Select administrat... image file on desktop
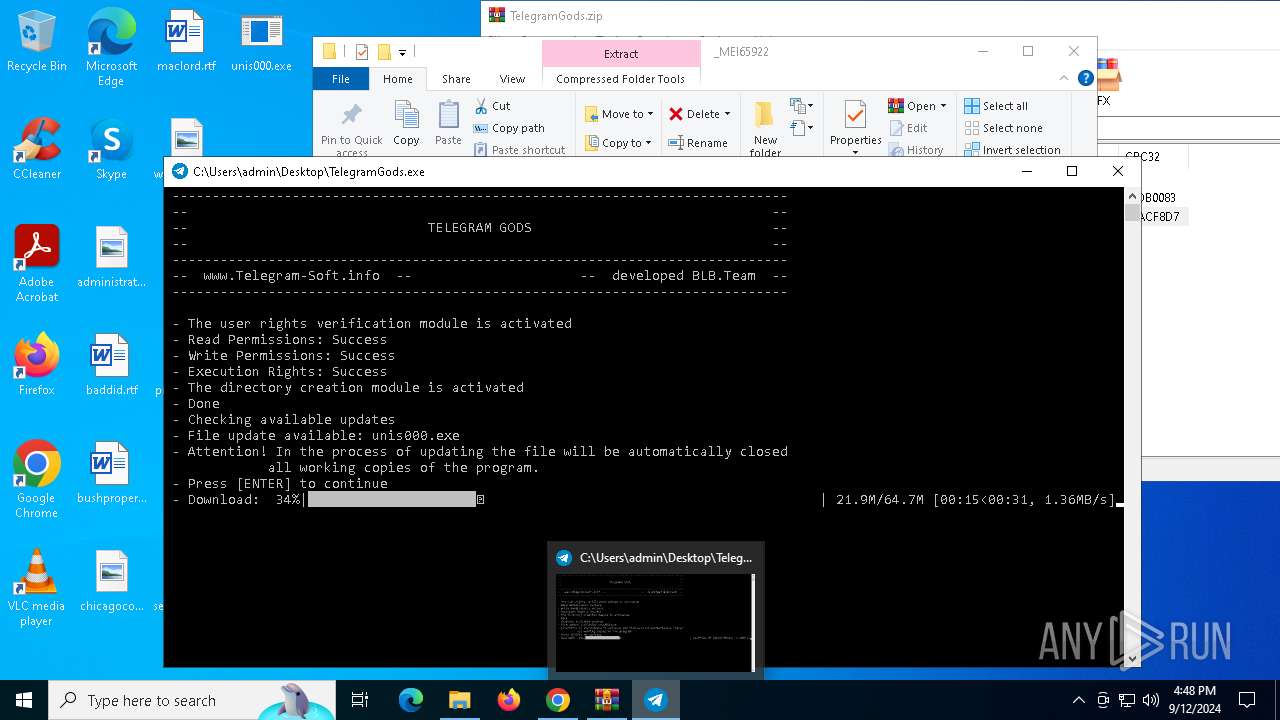The height and width of the screenshot is (720, 1280). (x=111, y=257)
